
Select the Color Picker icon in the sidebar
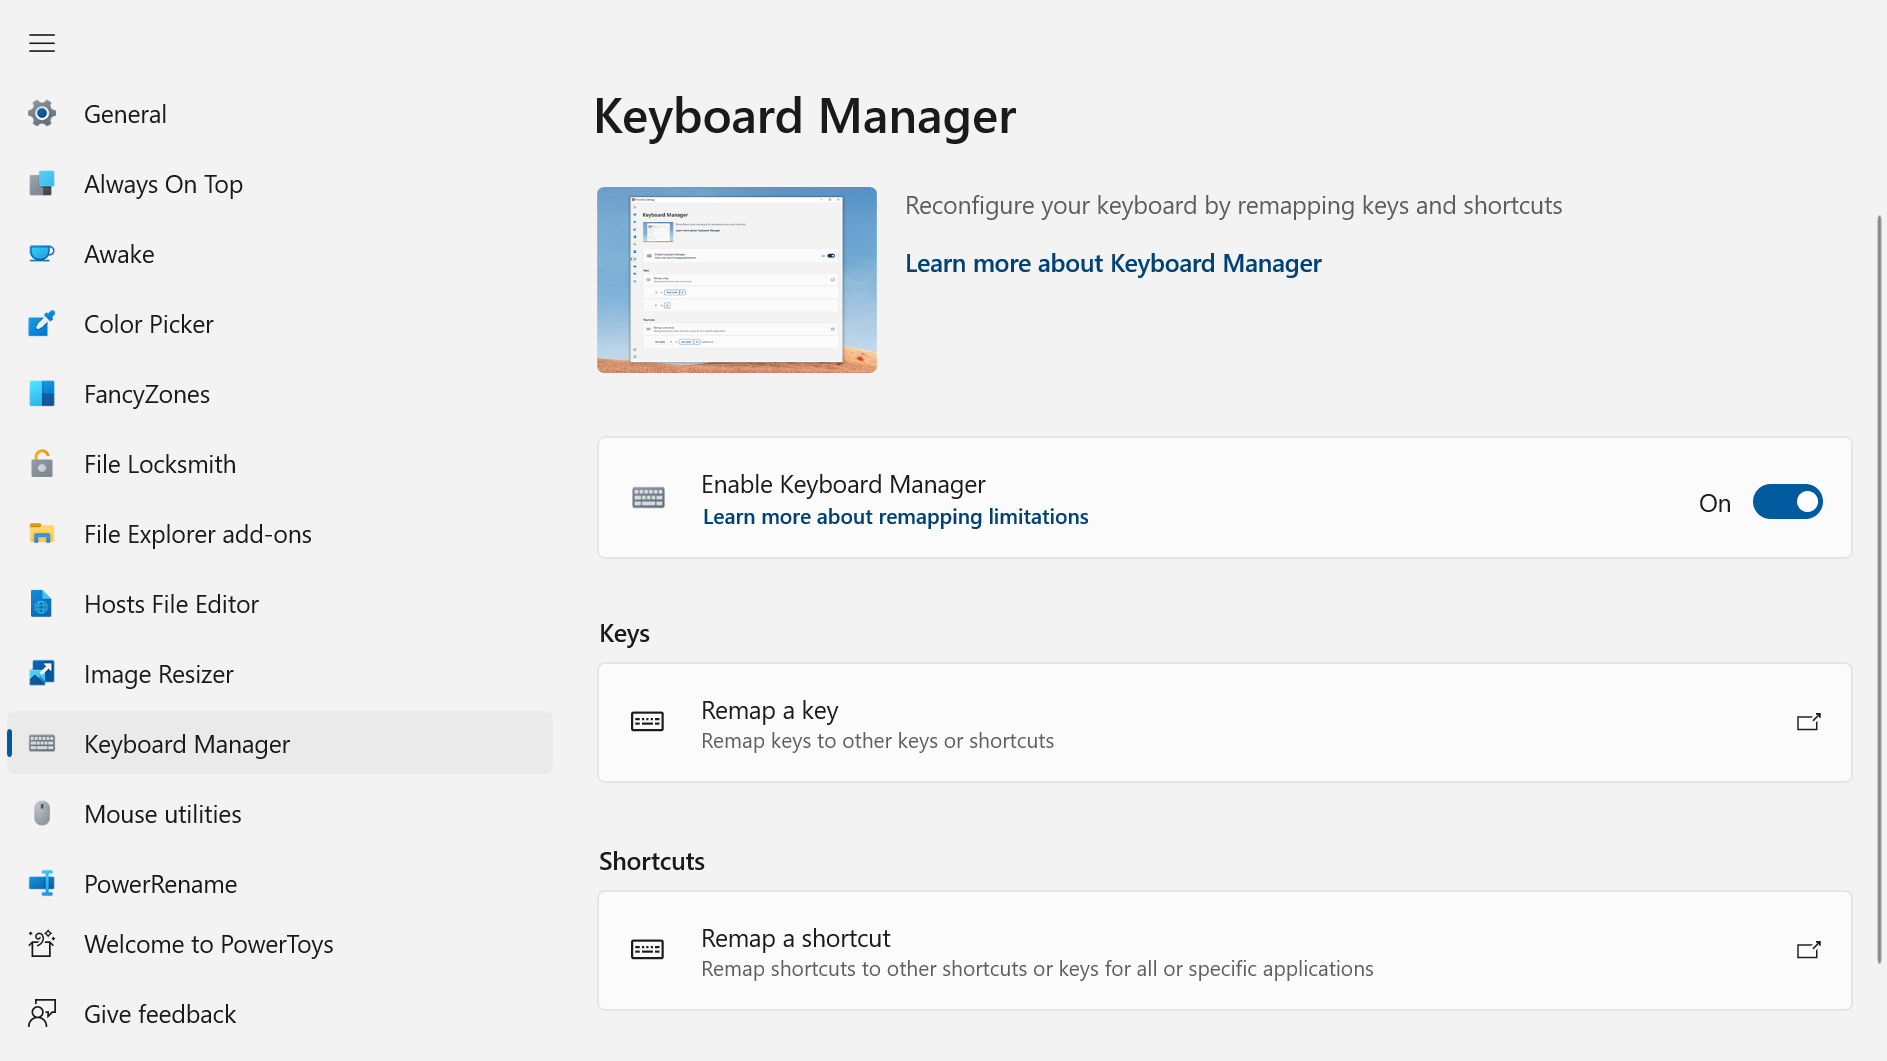41,323
